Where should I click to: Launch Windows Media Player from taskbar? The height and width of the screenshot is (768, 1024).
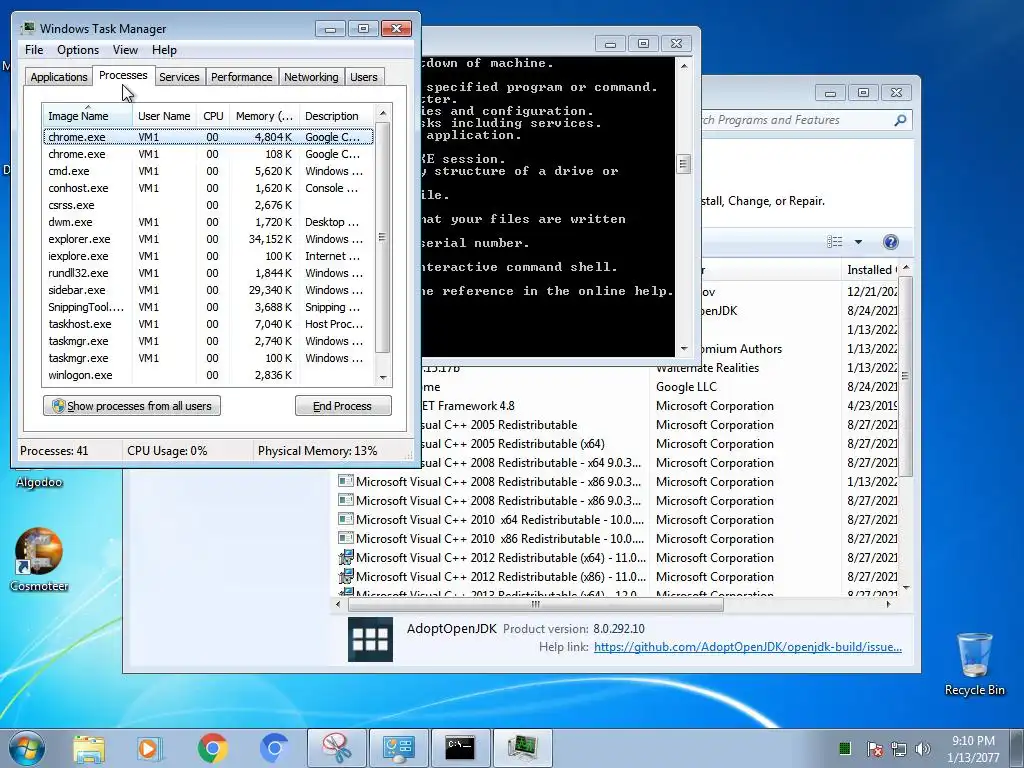click(x=150, y=748)
